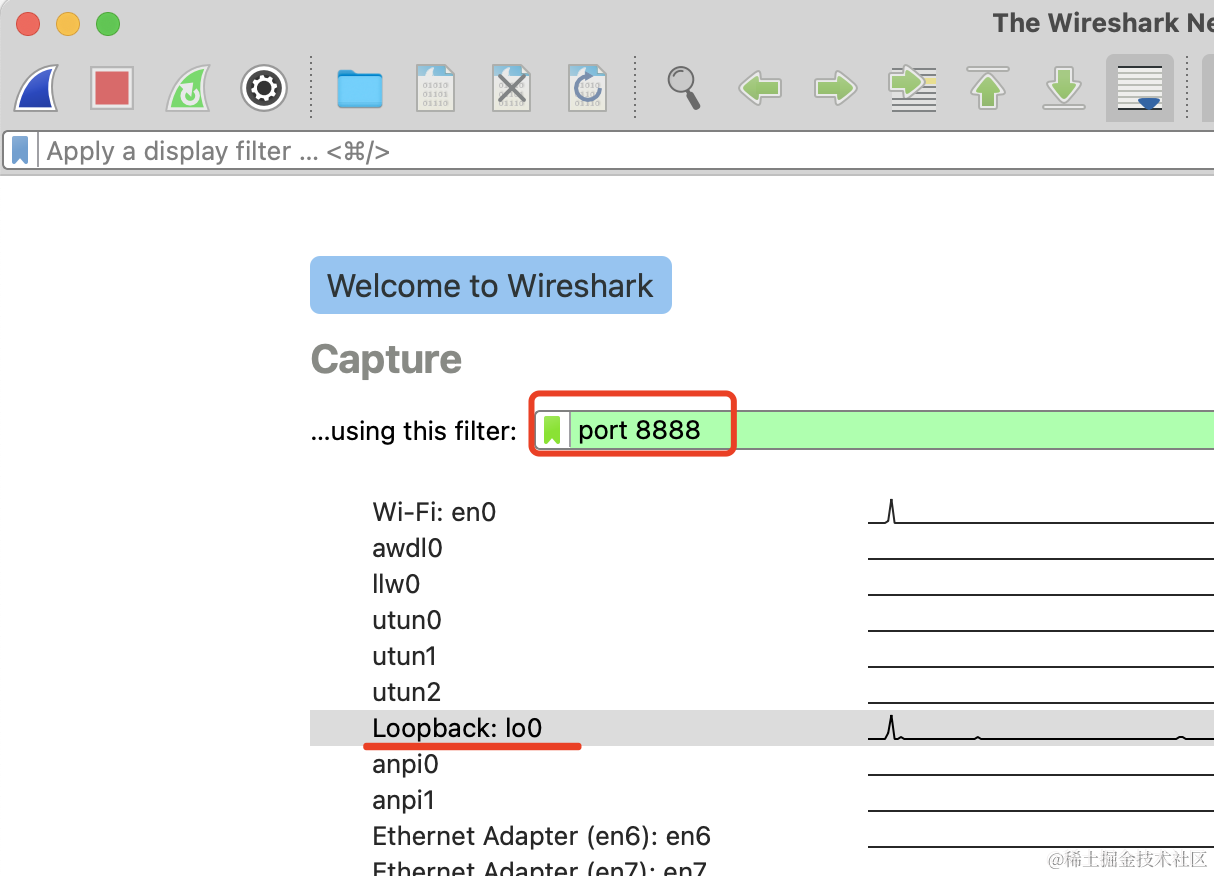Image resolution: width=1214 pixels, height=876 pixels.
Task: Click the Loopback lo0 traffic sparkline
Action: [1040, 728]
